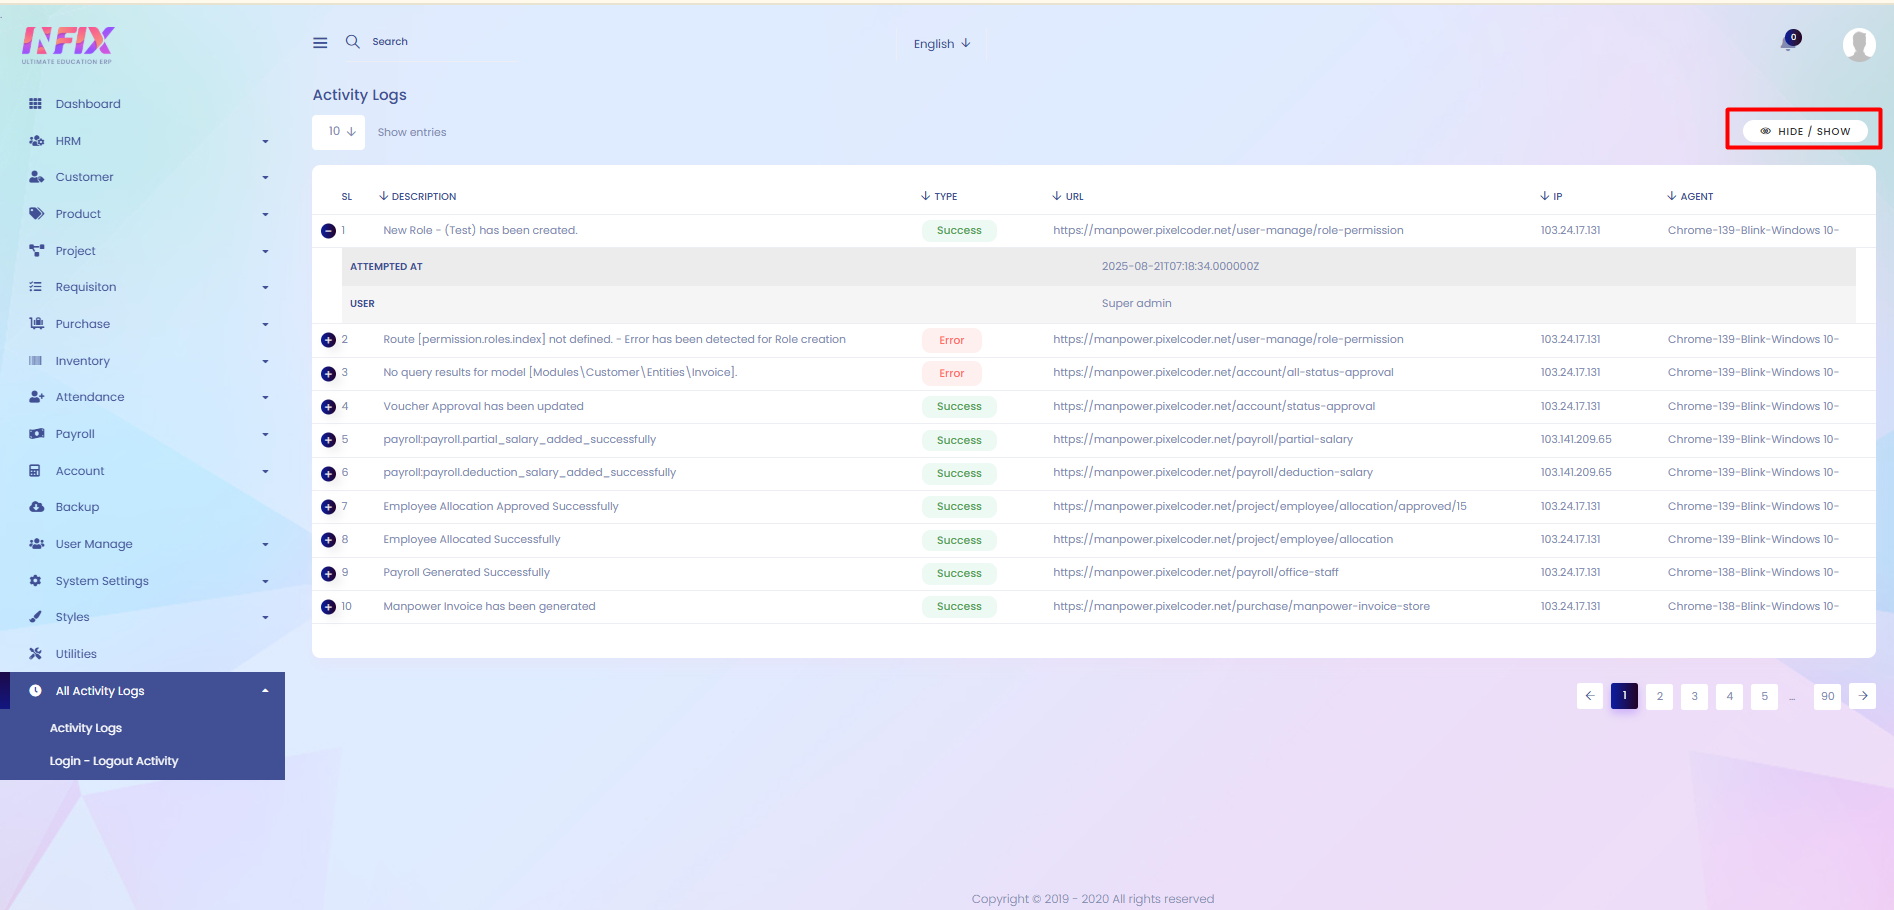Open the user profile avatar
Image resolution: width=1894 pixels, height=910 pixels.
(x=1858, y=44)
